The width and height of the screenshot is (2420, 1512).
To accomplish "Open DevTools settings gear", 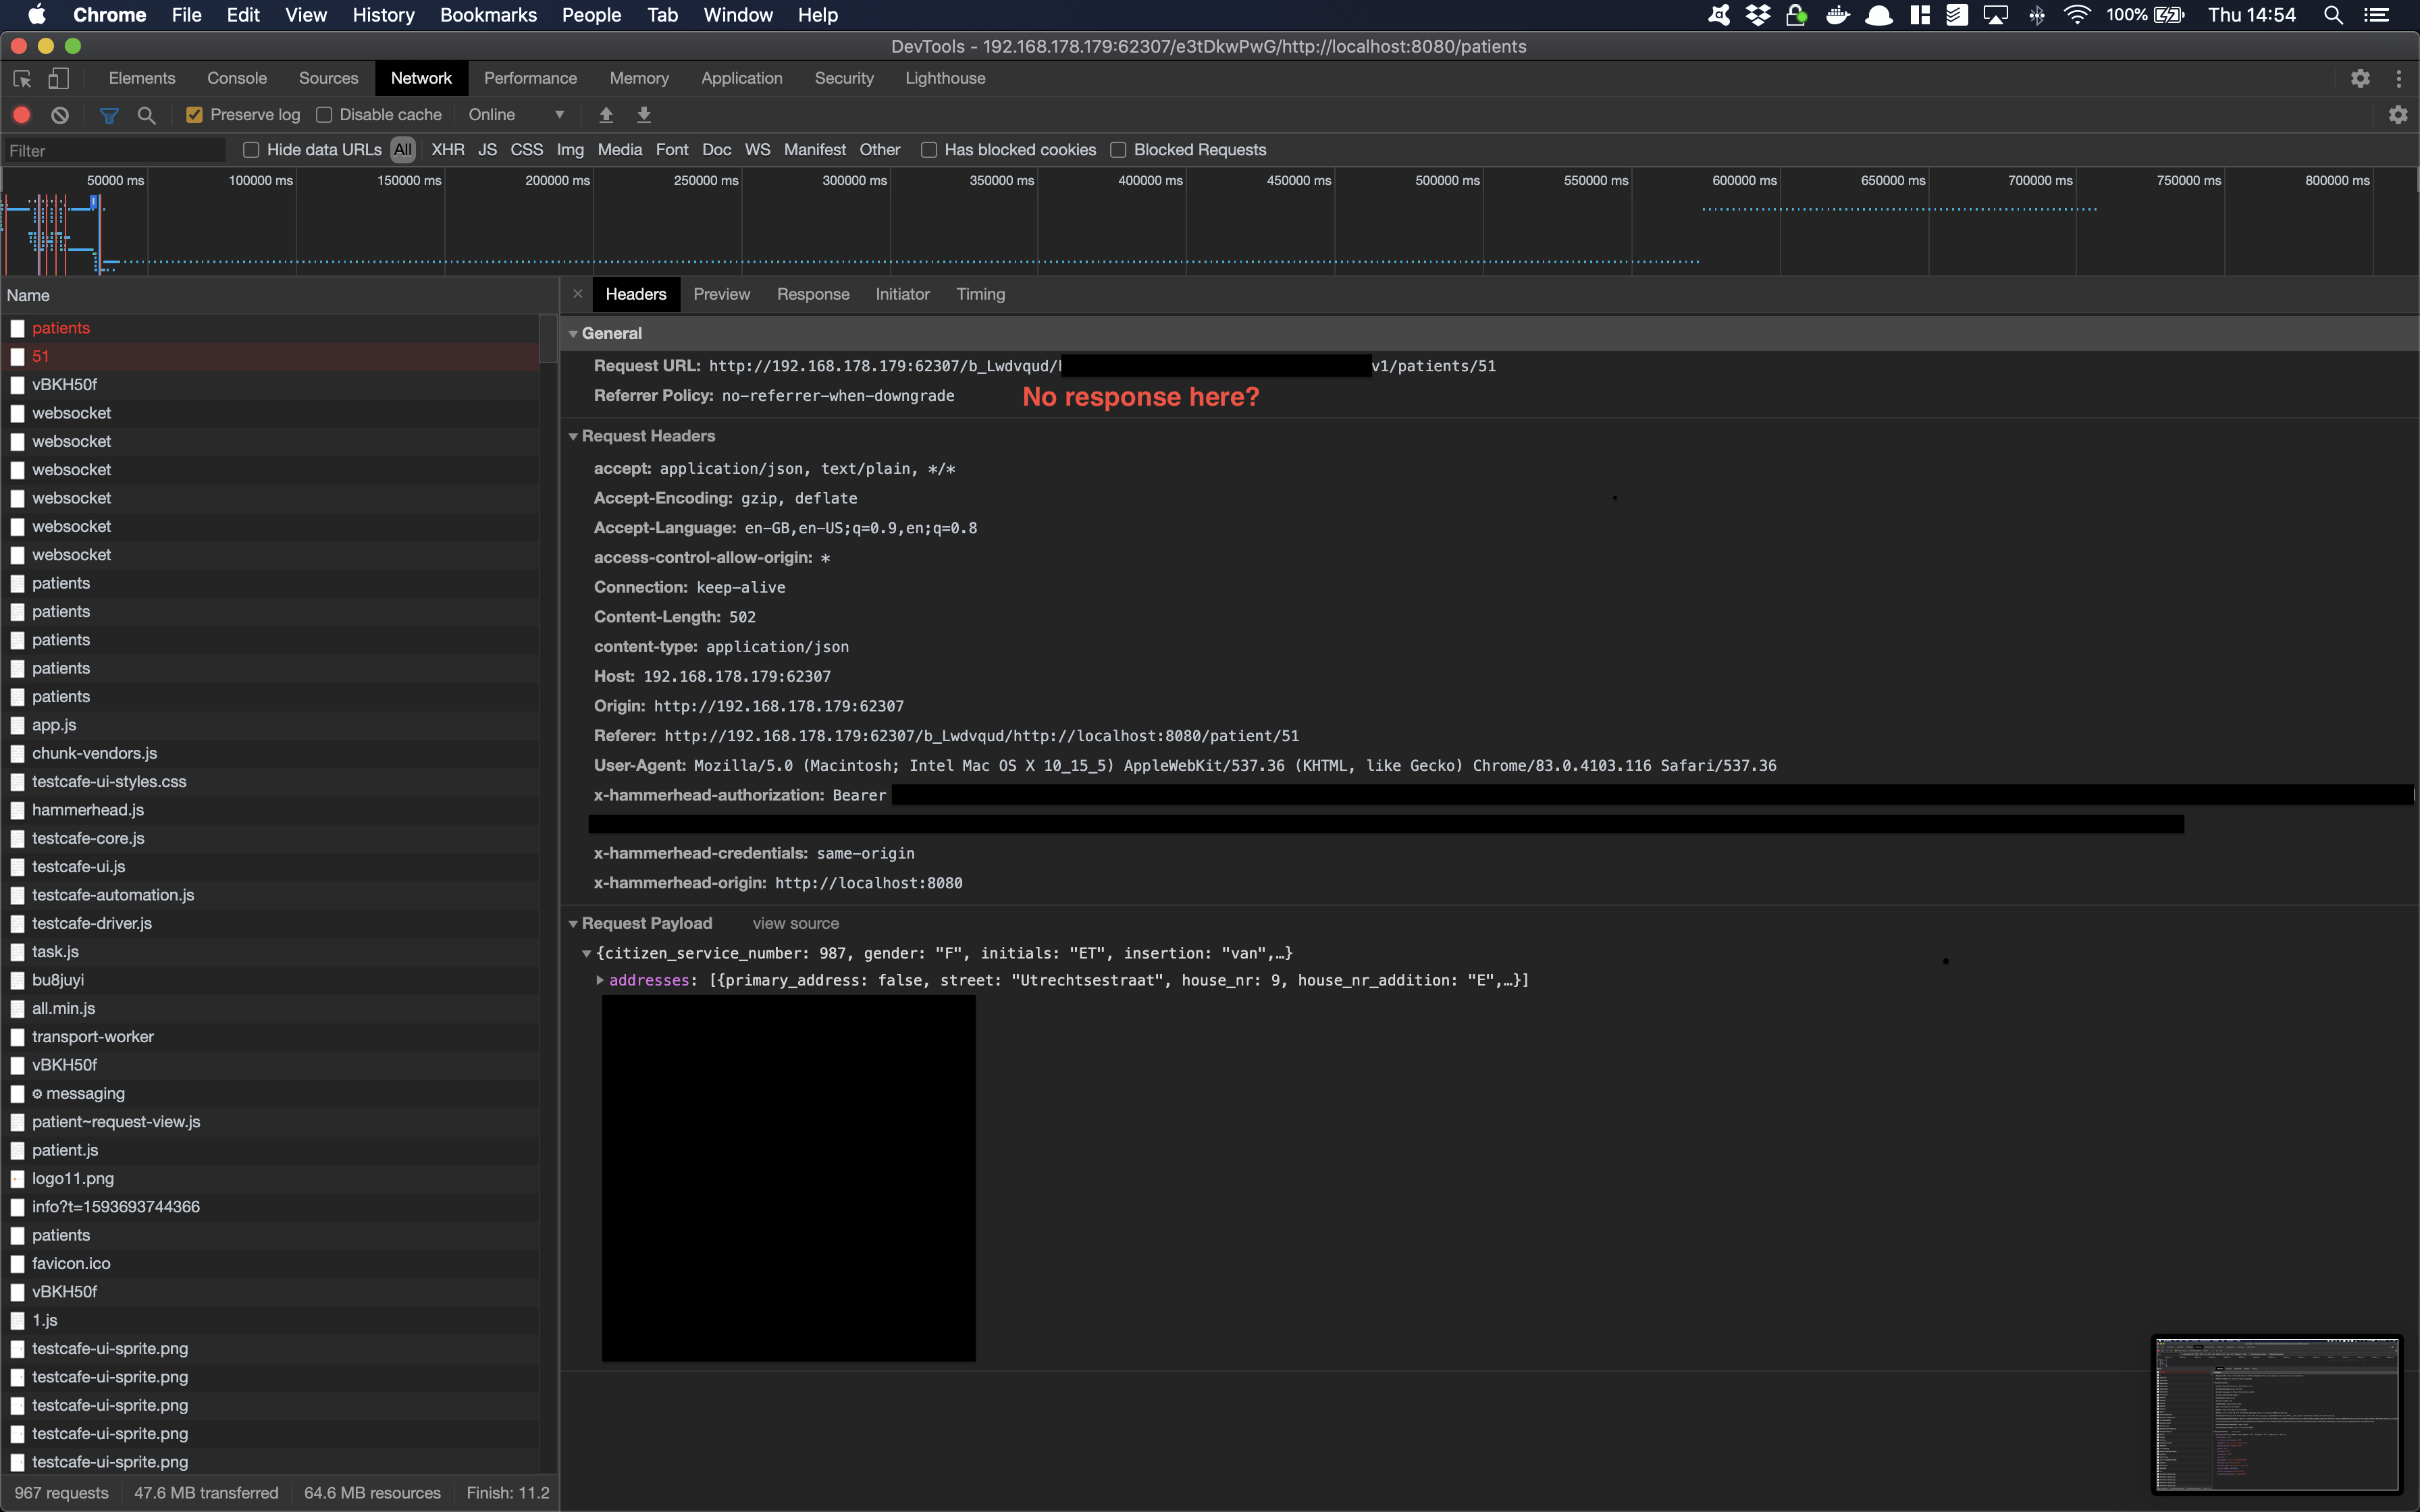I will tap(2360, 78).
